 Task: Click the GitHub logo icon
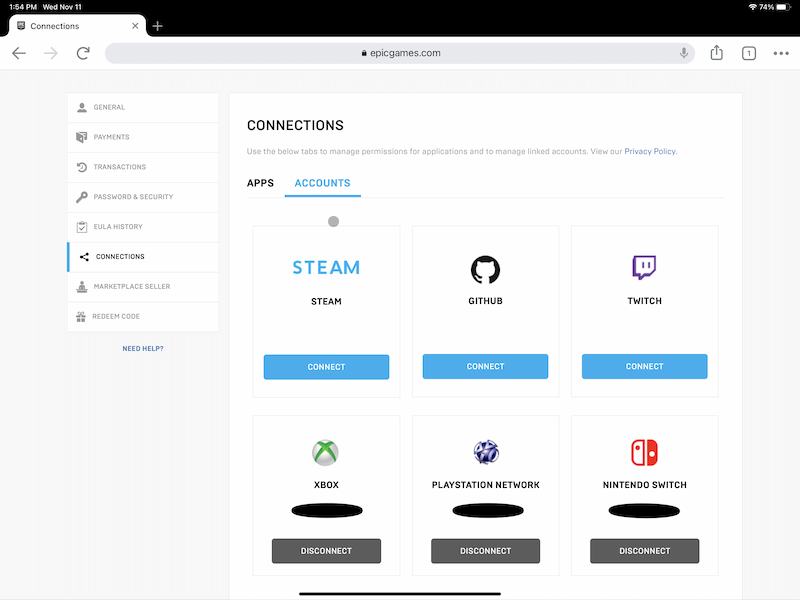(x=485, y=268)
